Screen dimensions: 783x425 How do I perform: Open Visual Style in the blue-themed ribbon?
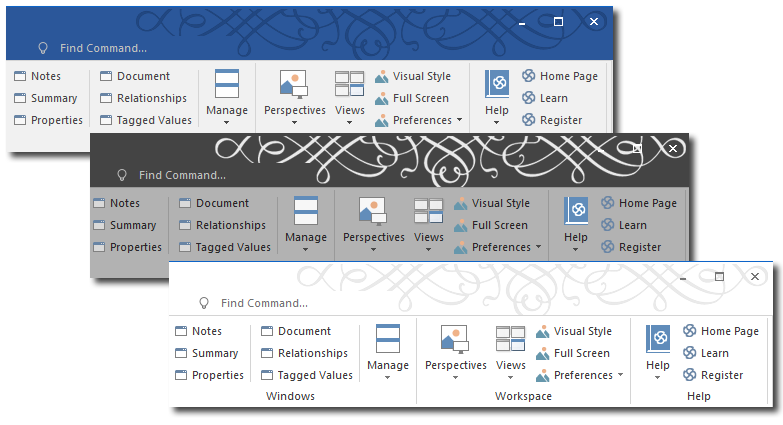[421, 76]
